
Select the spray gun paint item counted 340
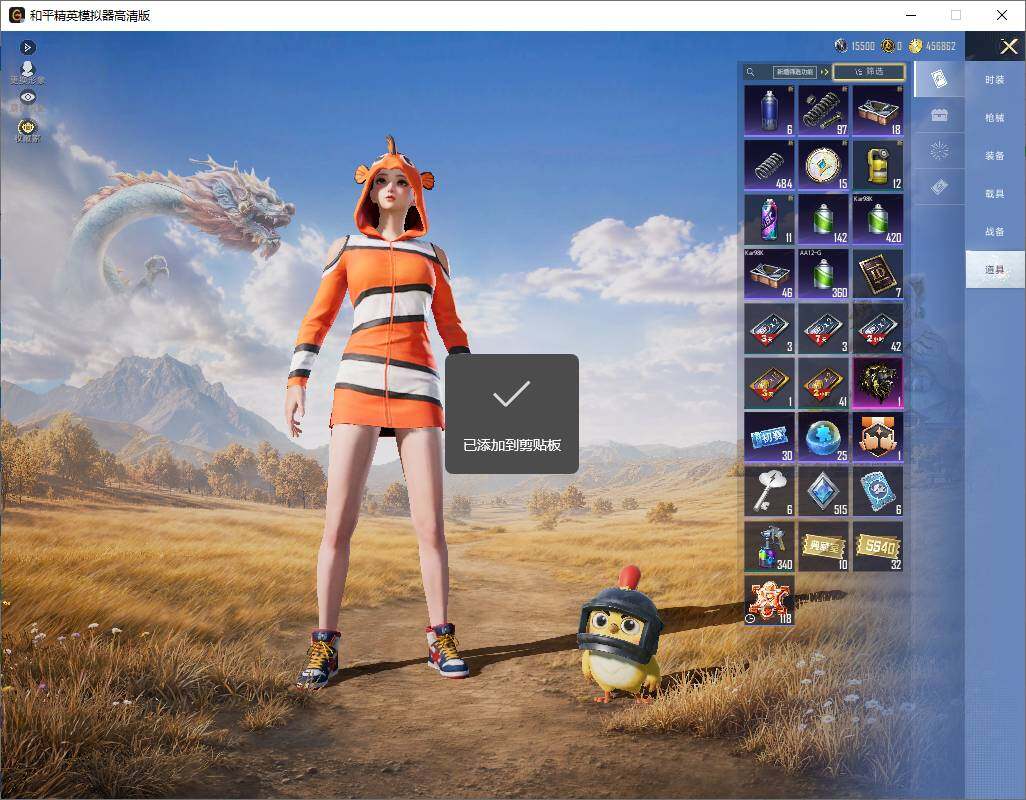[770, 546]
